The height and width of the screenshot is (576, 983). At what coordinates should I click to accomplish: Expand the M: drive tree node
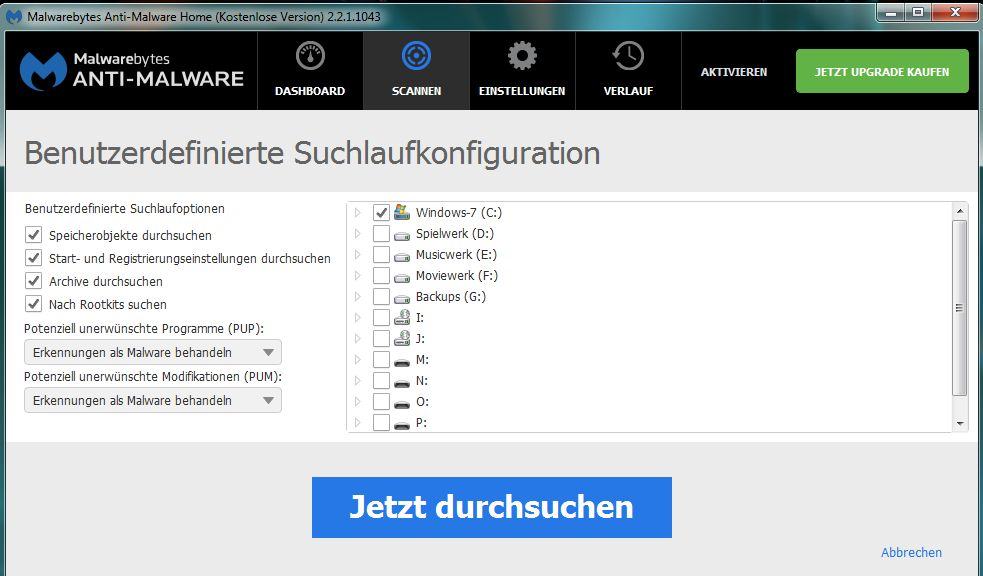pos(358,360)
